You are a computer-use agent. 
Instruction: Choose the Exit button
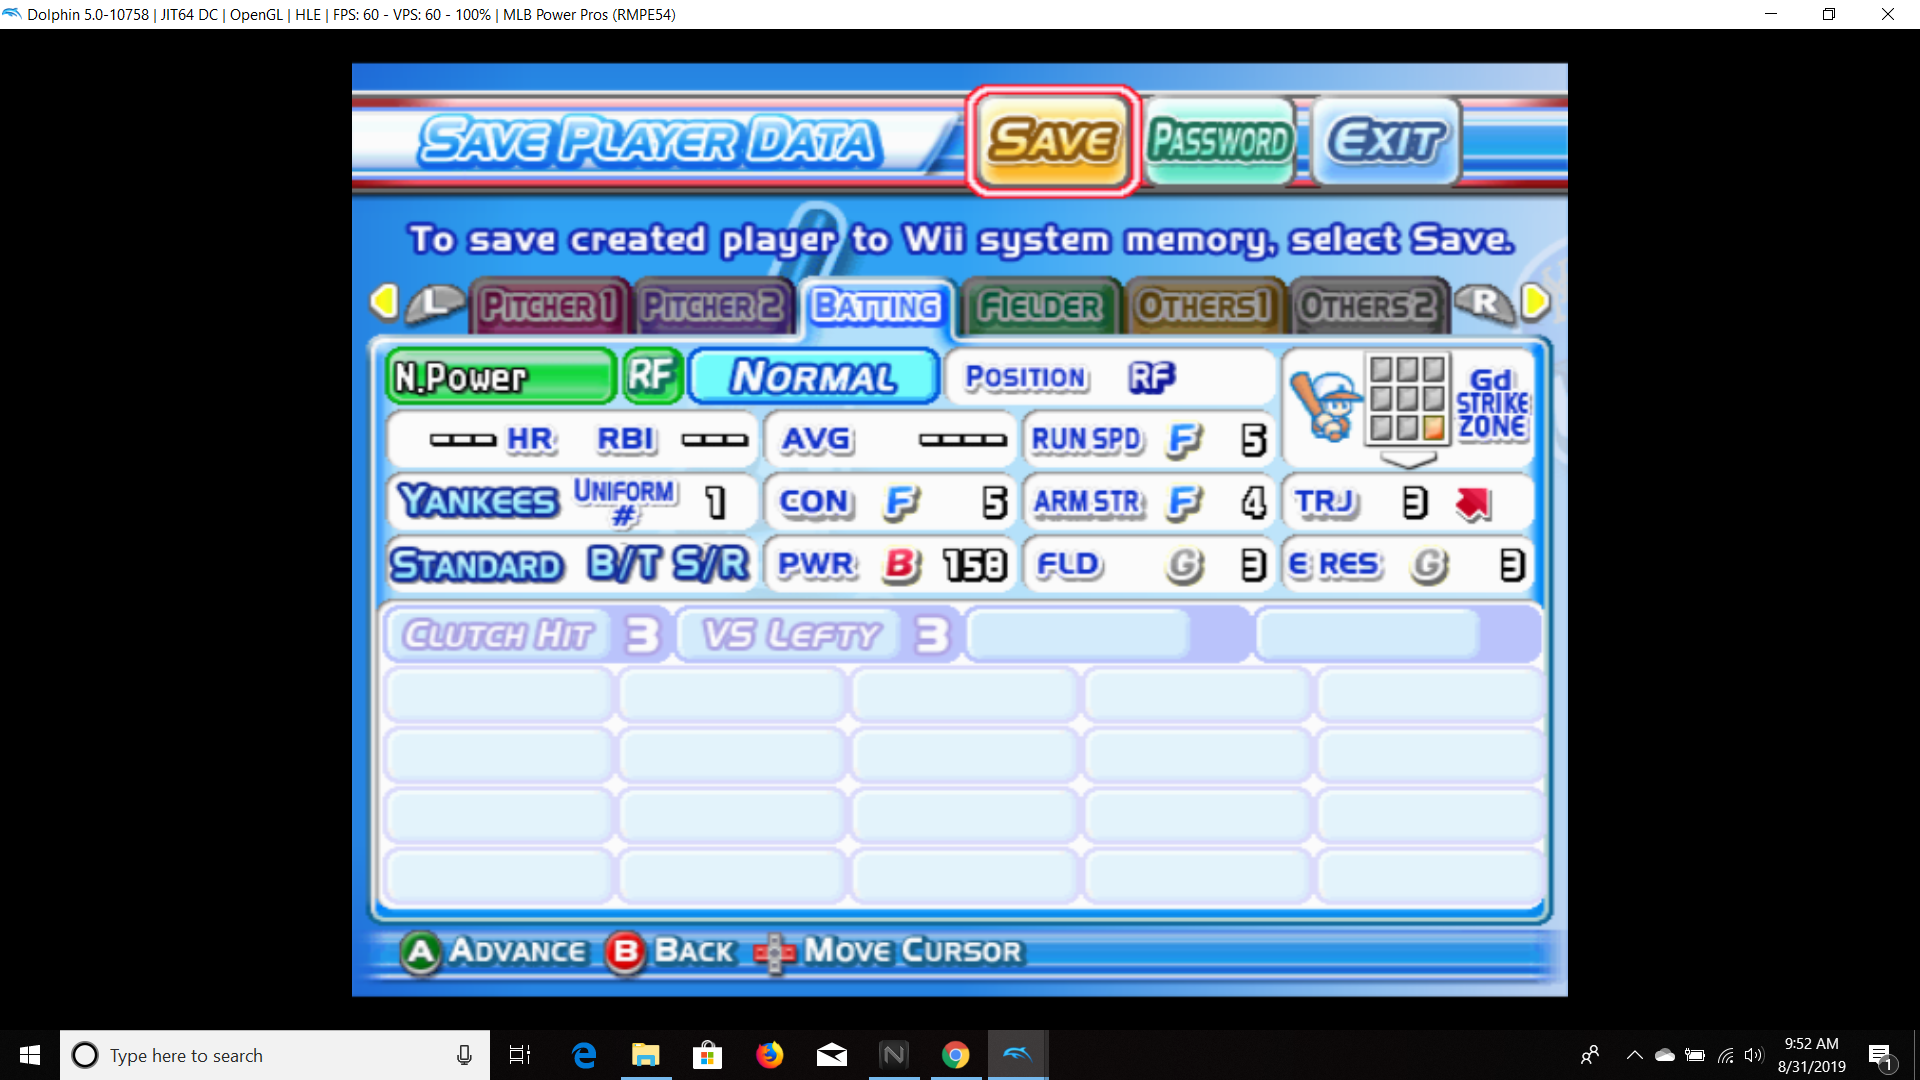1386,141
